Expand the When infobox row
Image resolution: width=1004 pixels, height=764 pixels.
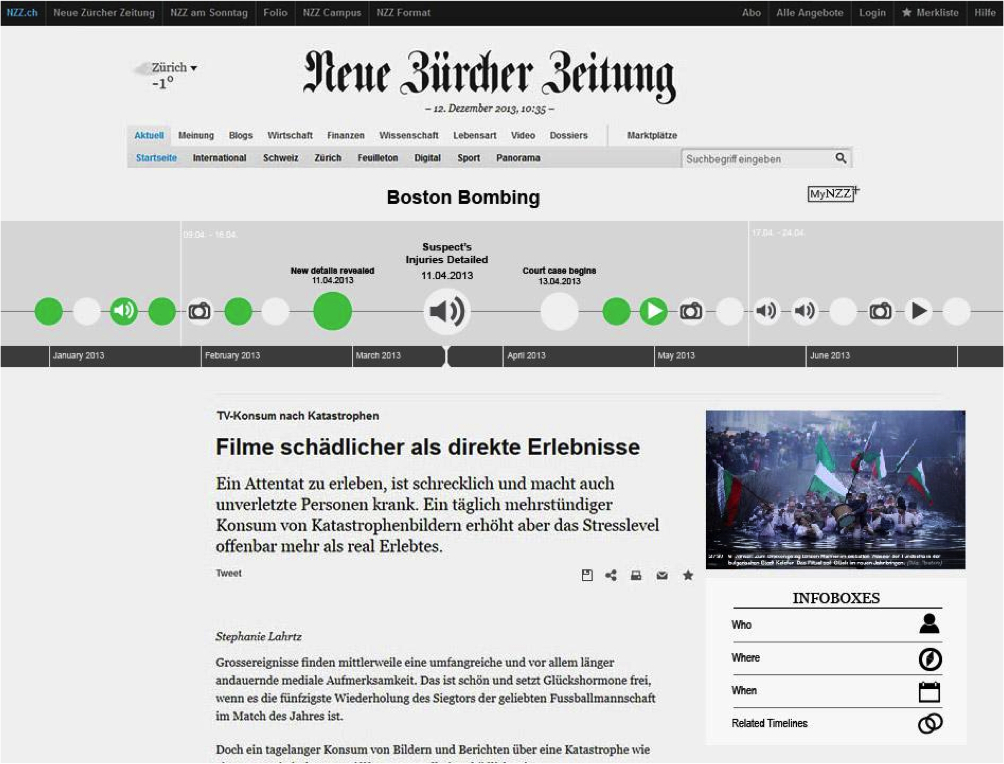pyautogui.click(x=835, y=691)
